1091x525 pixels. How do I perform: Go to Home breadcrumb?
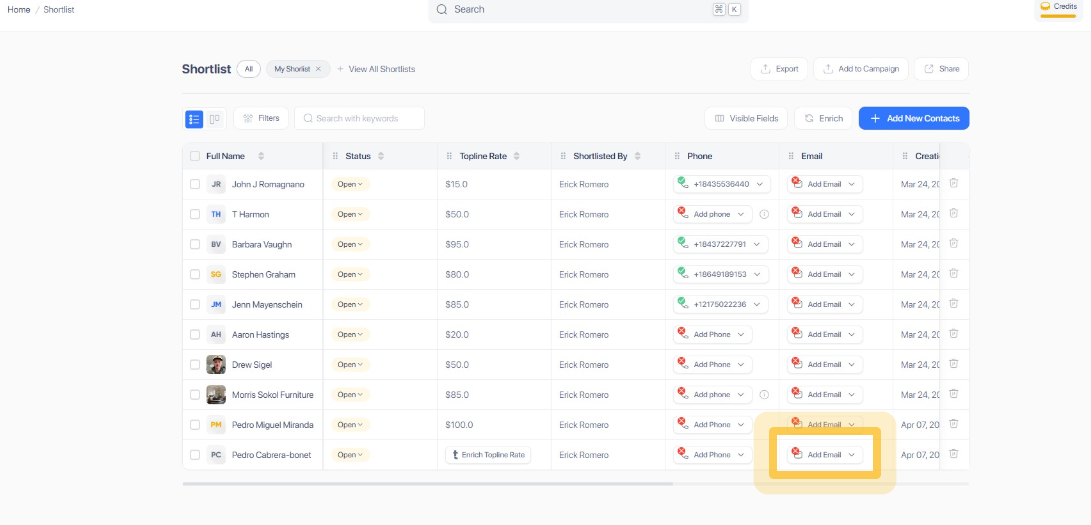pyautogui.click(x=19, y=10)
